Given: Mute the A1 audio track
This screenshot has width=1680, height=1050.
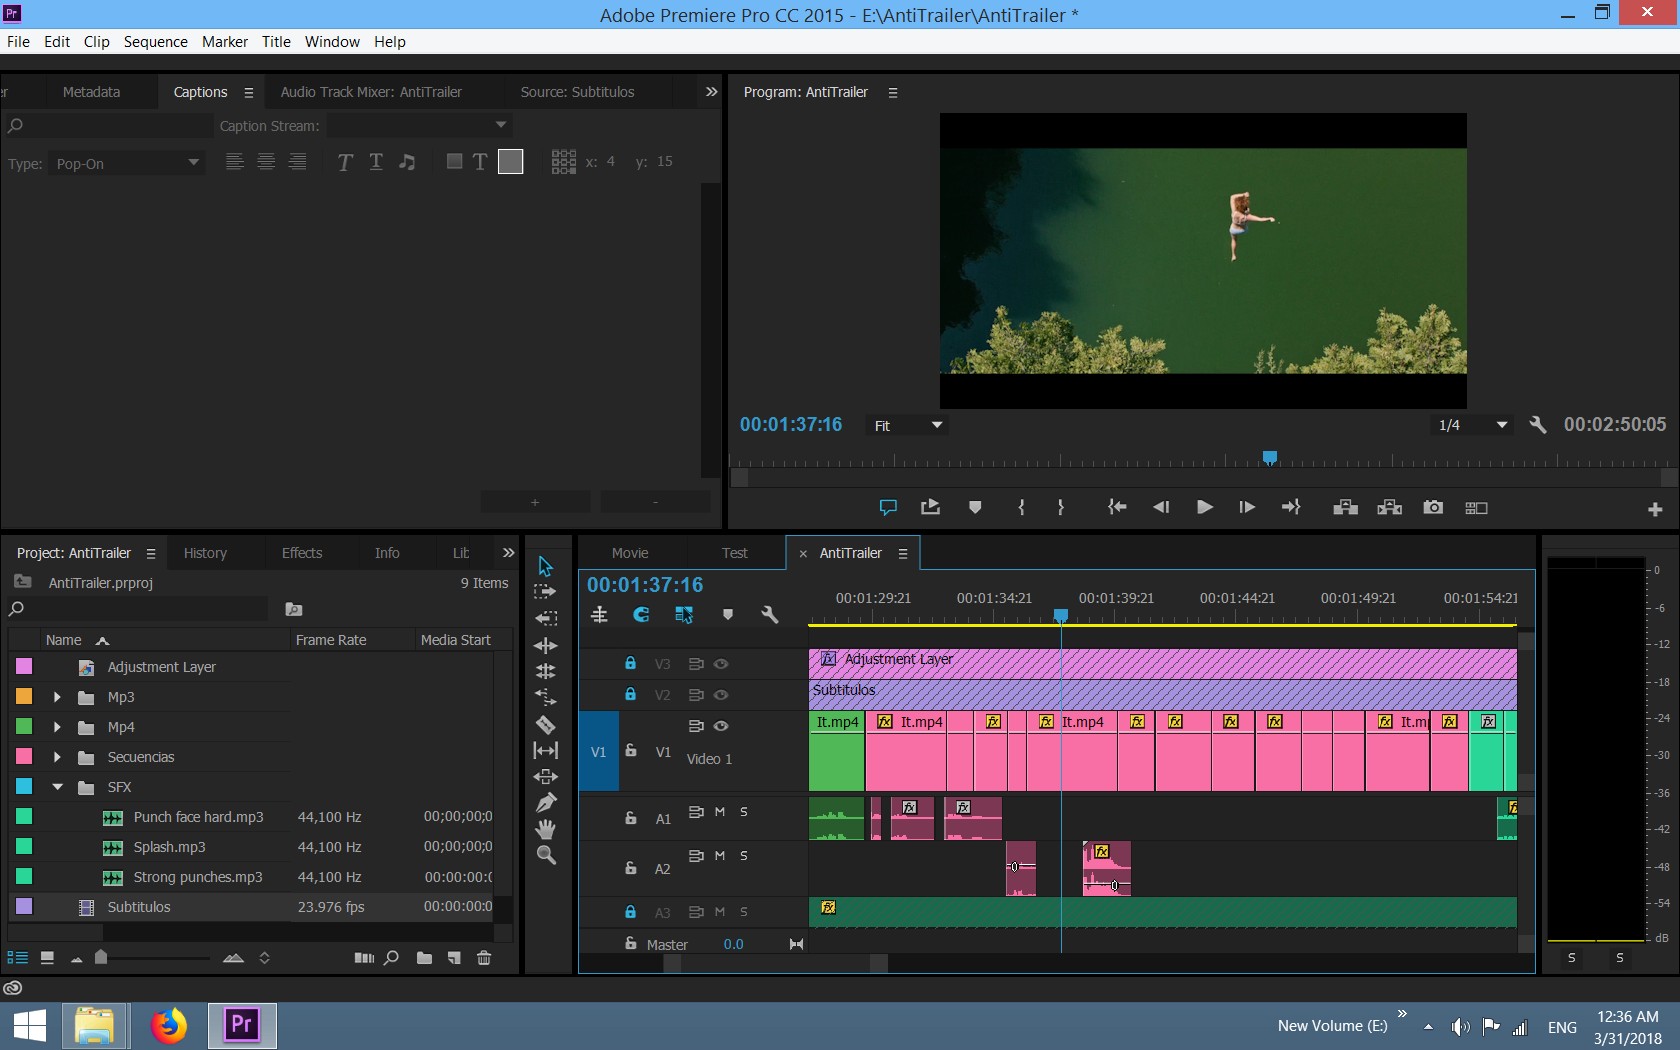Looking at the screenshot, I should click(x=720, y=812).
